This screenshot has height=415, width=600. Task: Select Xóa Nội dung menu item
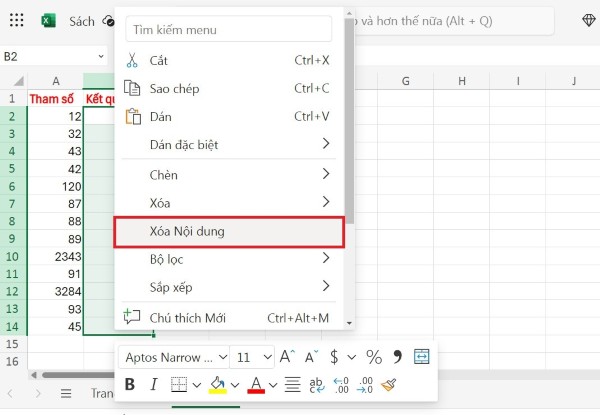click(x=229, y=232)
